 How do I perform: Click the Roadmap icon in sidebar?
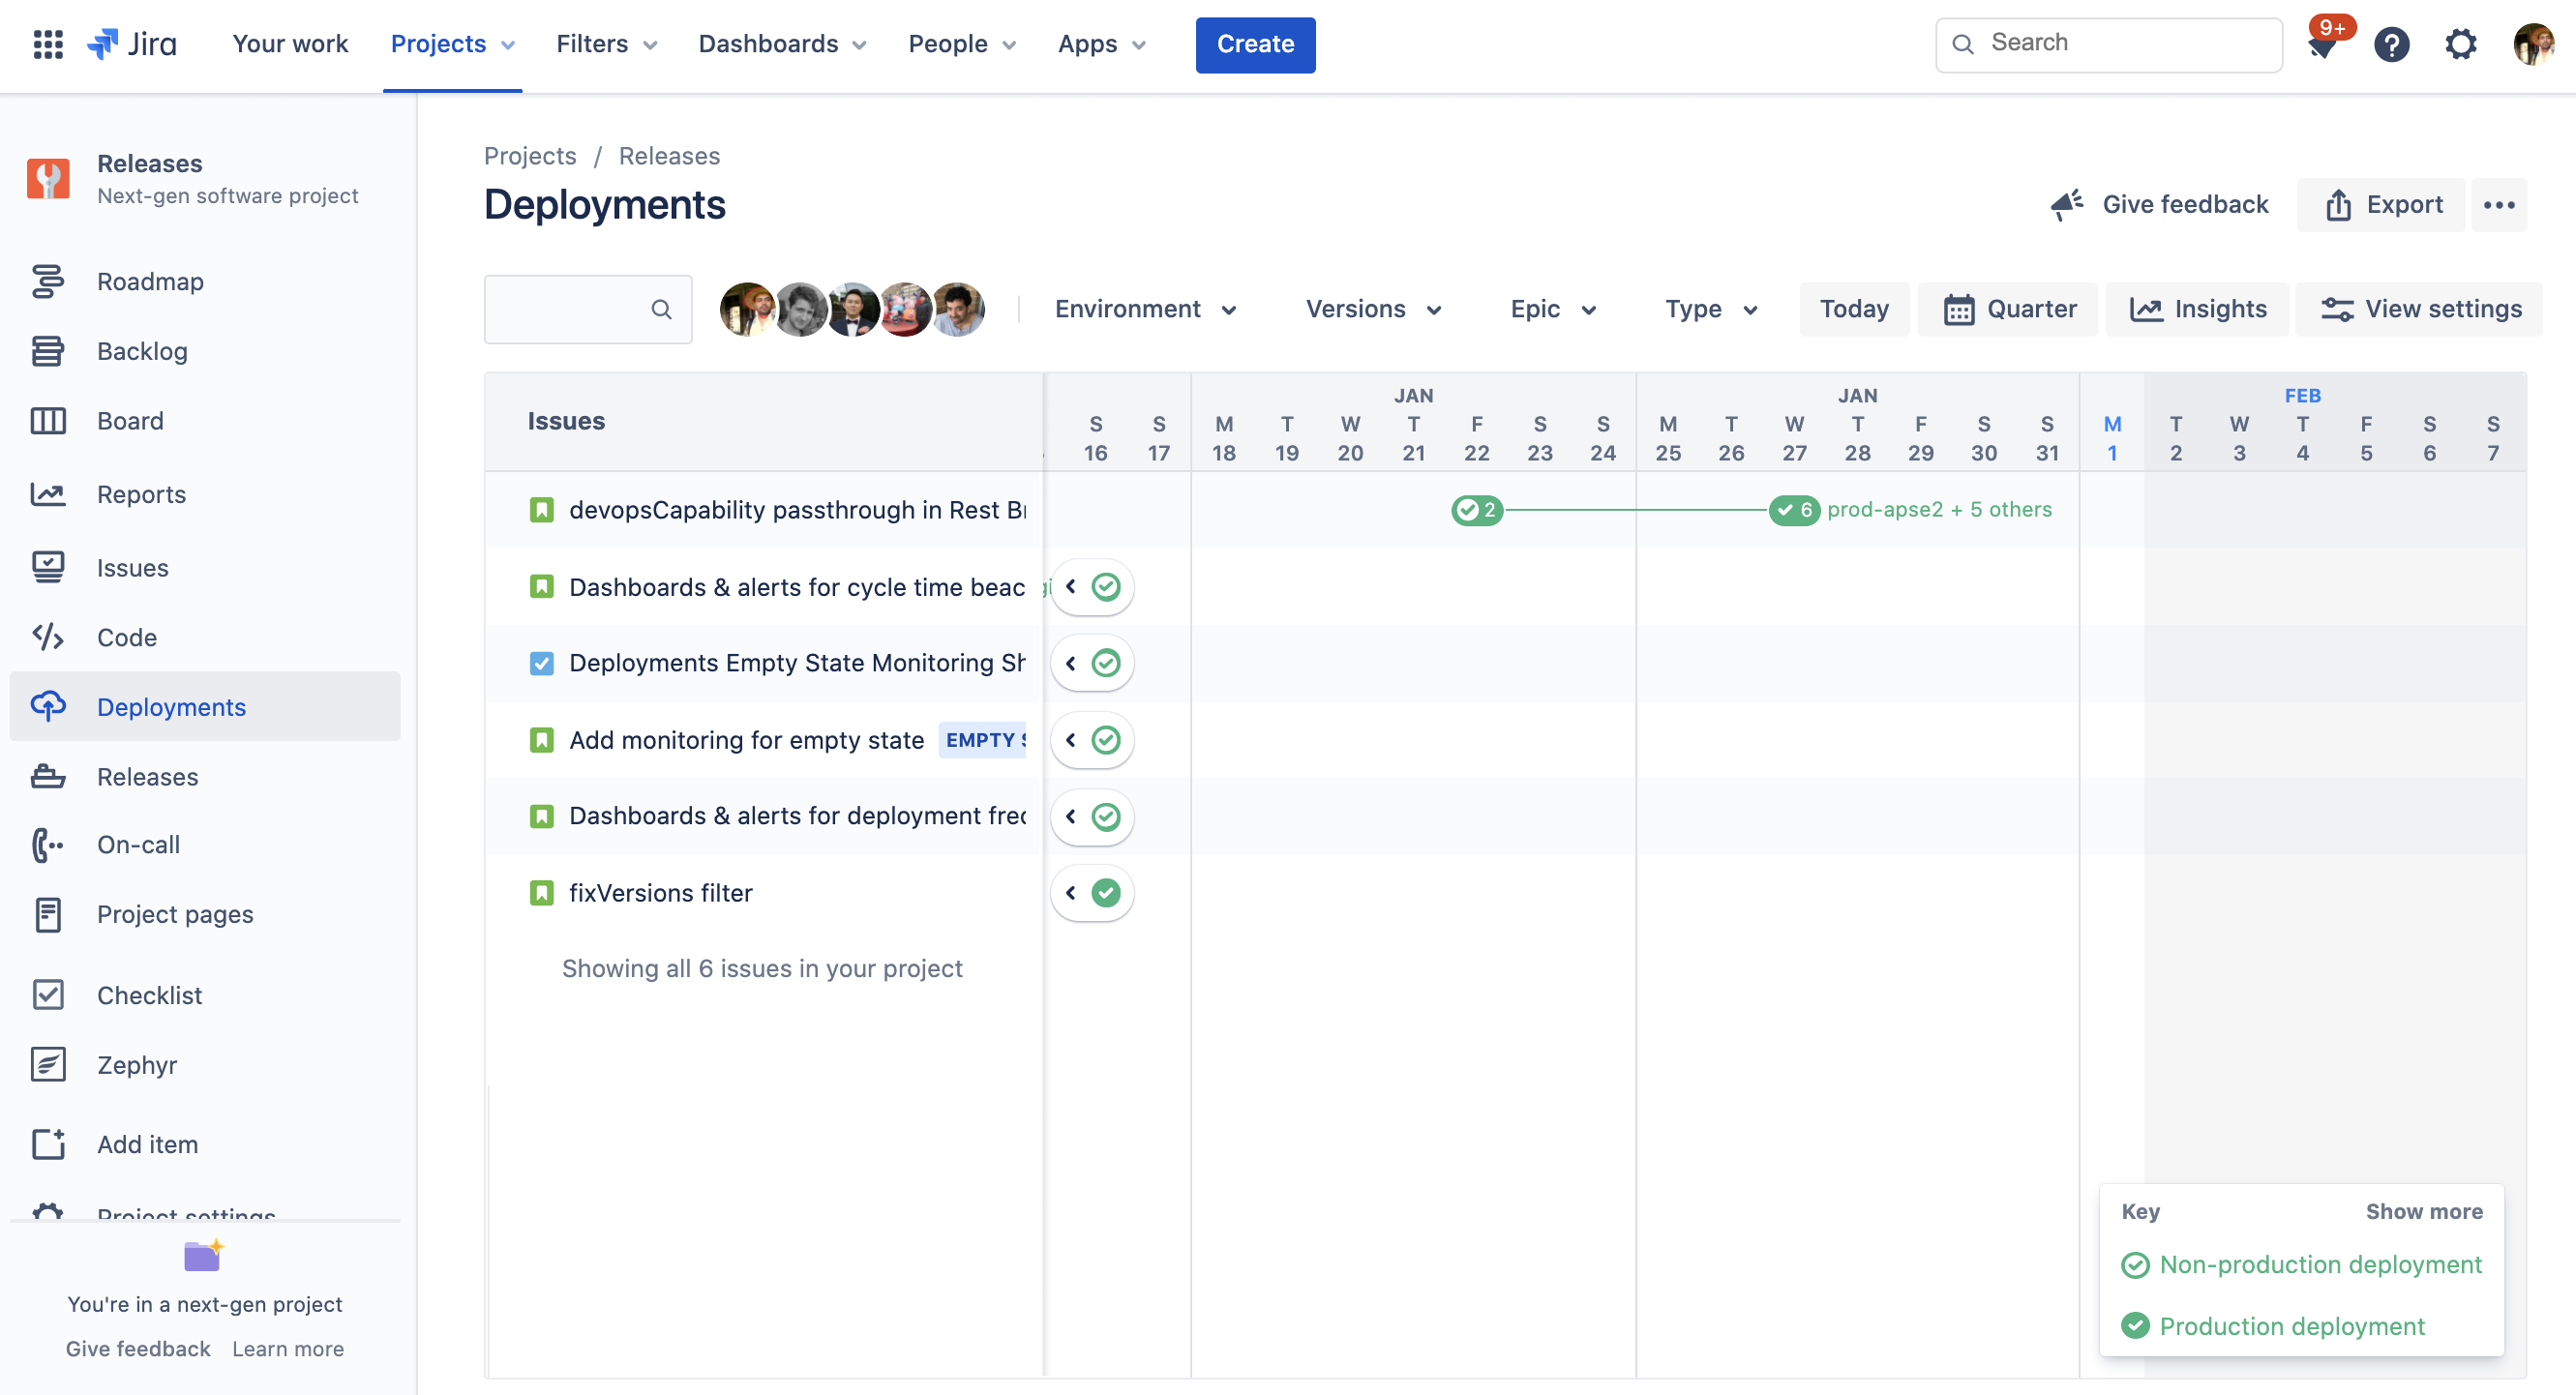click(46, 279)
